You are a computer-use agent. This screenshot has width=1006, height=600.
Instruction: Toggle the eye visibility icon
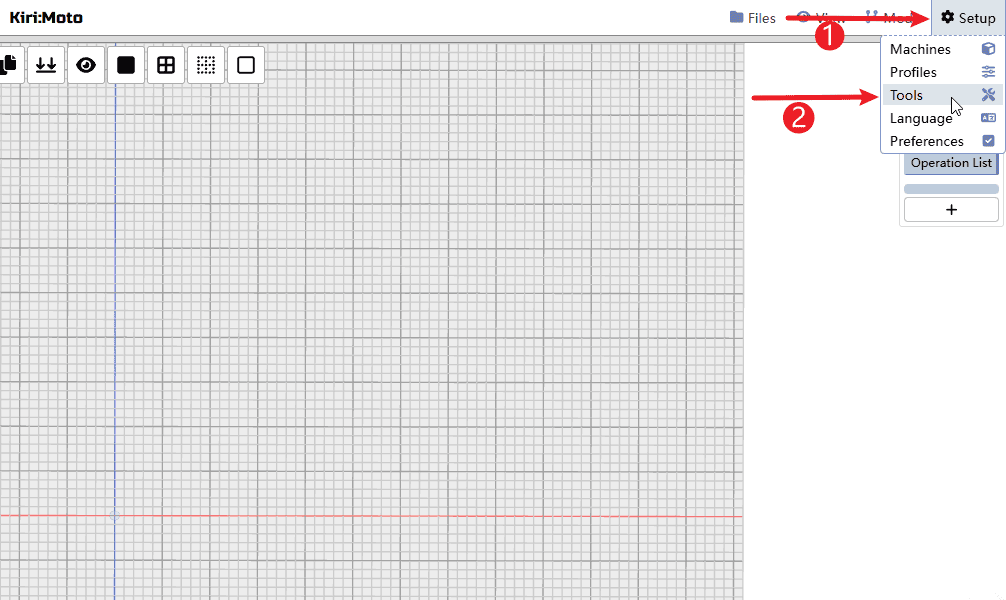click(x=86, y=65)
